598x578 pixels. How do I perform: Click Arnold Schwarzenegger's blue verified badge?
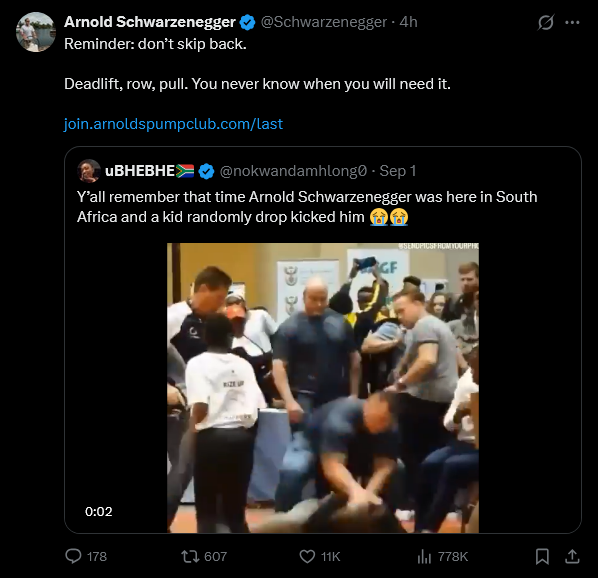pyautogui.click(x=247, y=22)
